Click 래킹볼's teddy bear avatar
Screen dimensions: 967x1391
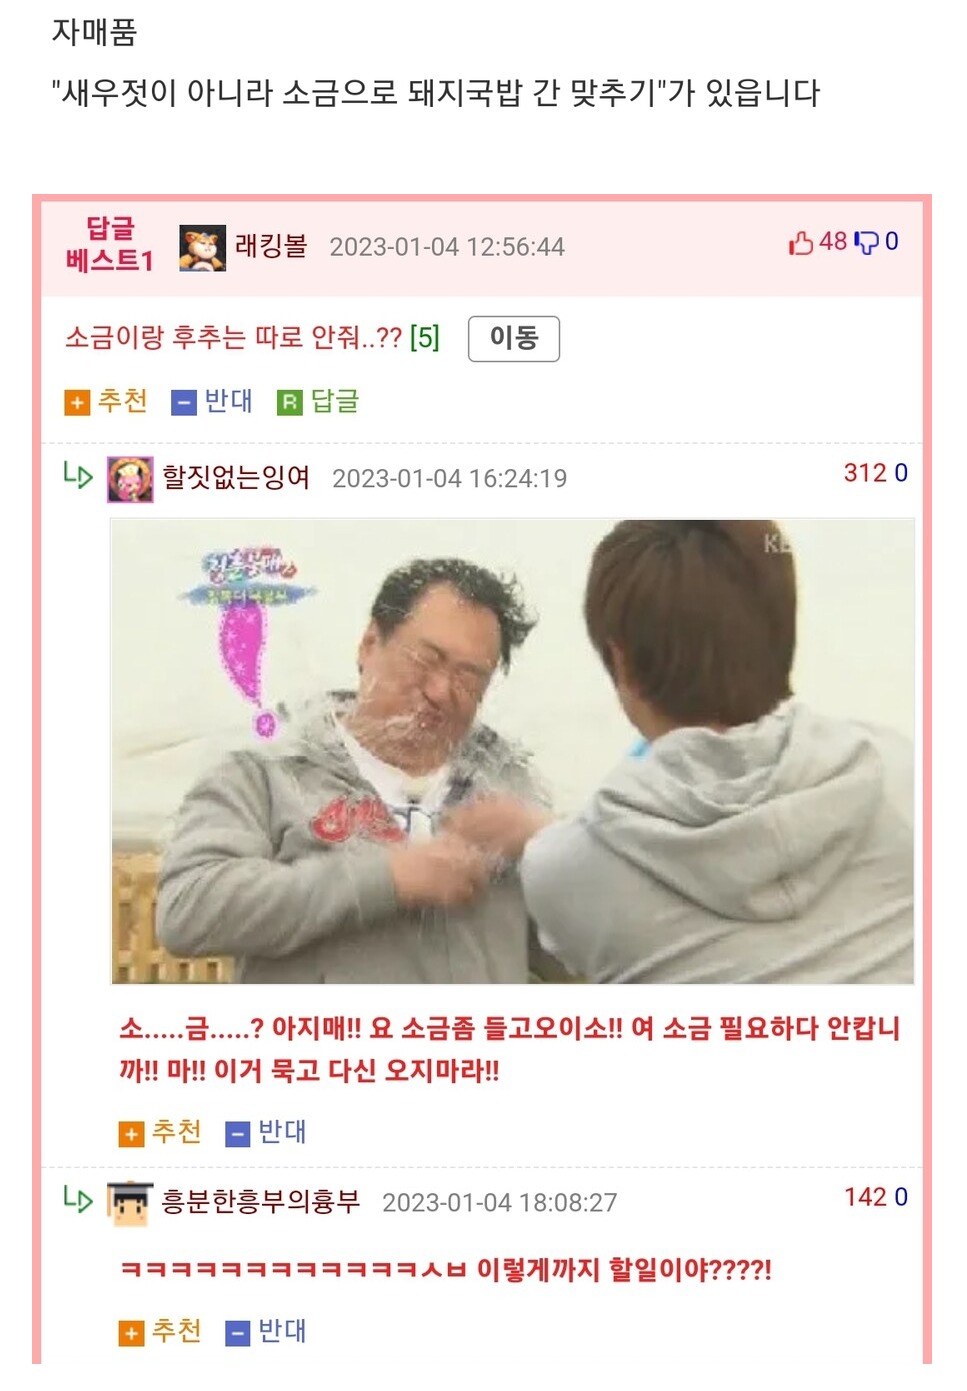(202, 247)
